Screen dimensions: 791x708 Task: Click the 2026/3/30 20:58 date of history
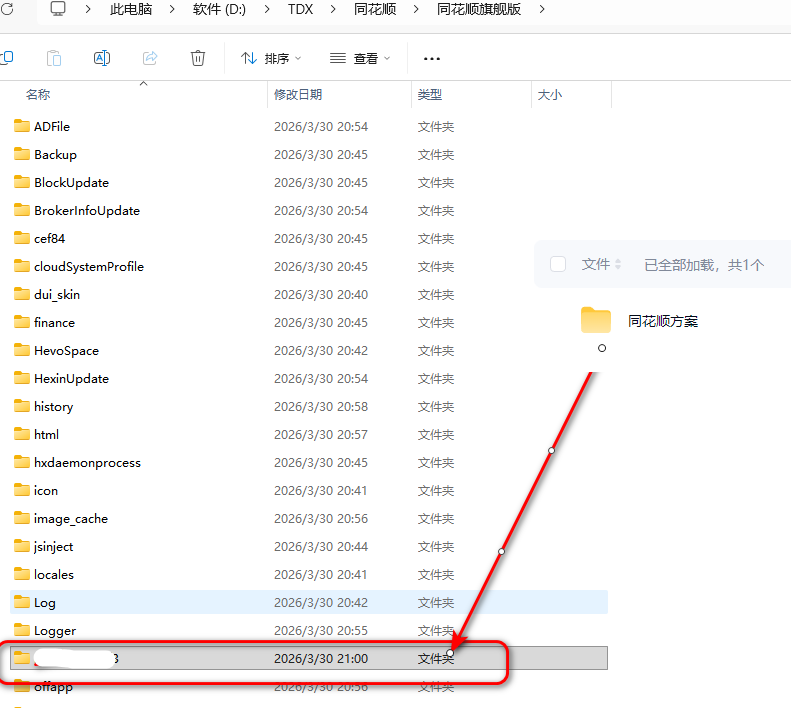pyautogui.click(x=321, y=407)
